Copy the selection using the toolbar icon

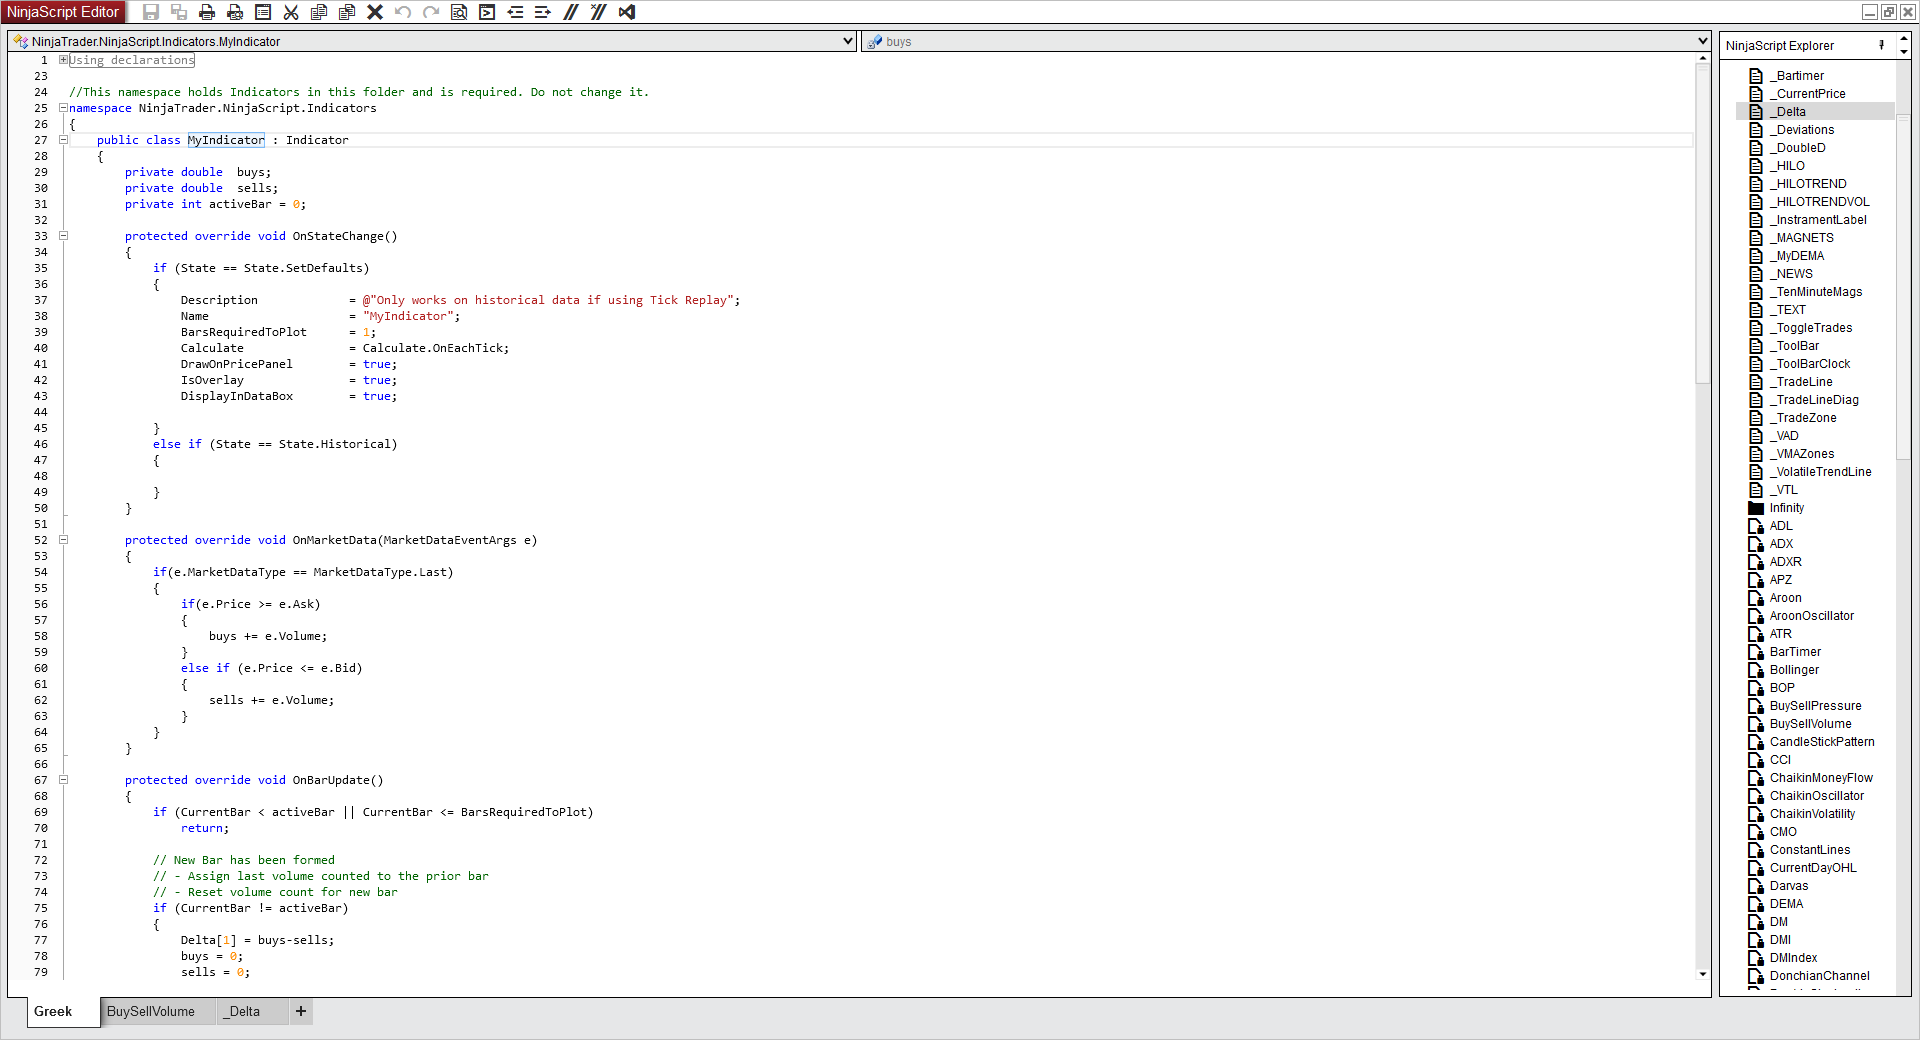319,12
